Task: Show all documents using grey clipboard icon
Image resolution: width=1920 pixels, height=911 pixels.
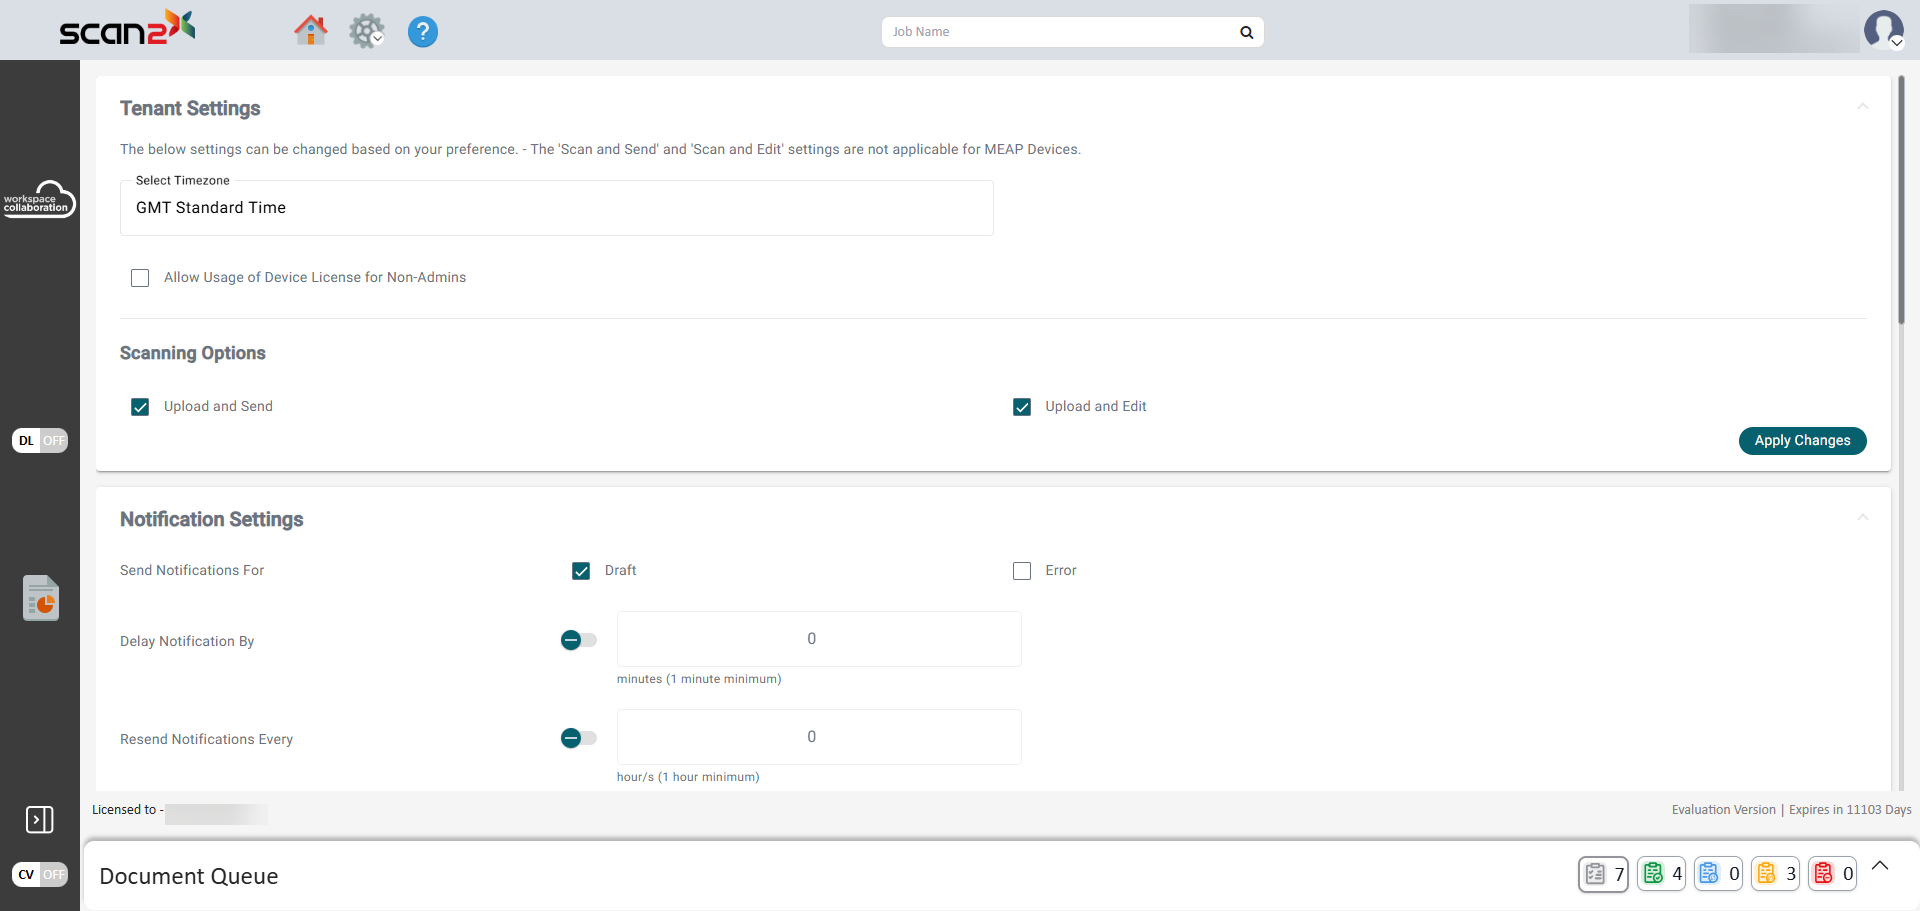Action: 1603,873
